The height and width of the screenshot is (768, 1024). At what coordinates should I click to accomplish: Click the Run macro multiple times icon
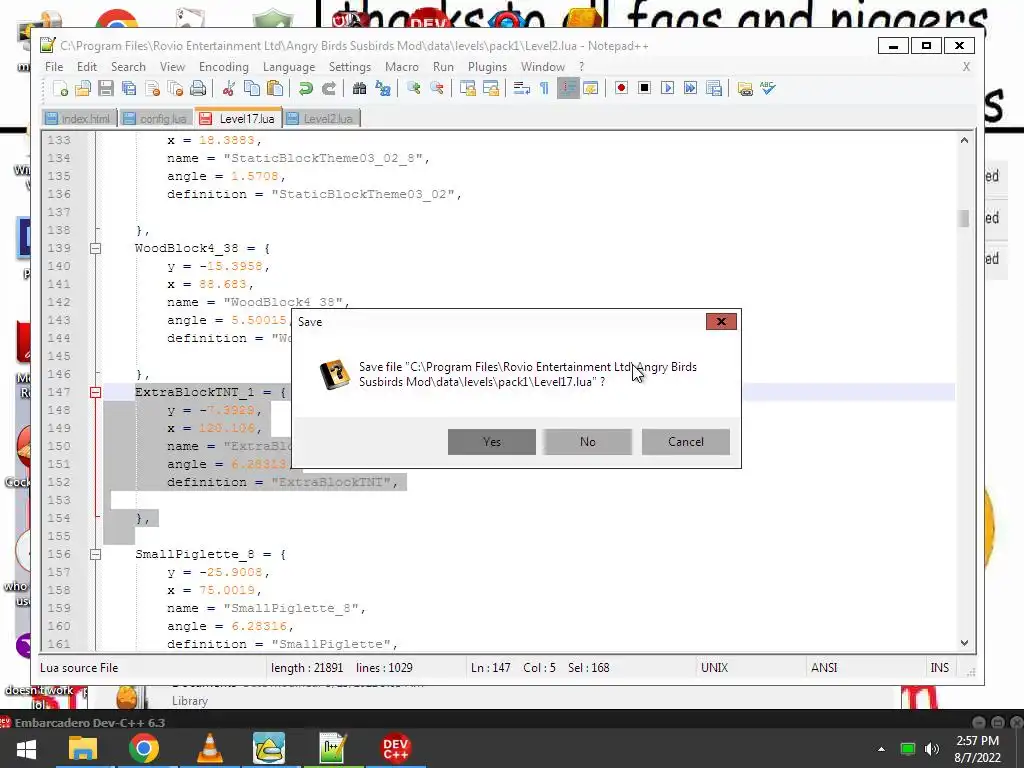point(690,88)
